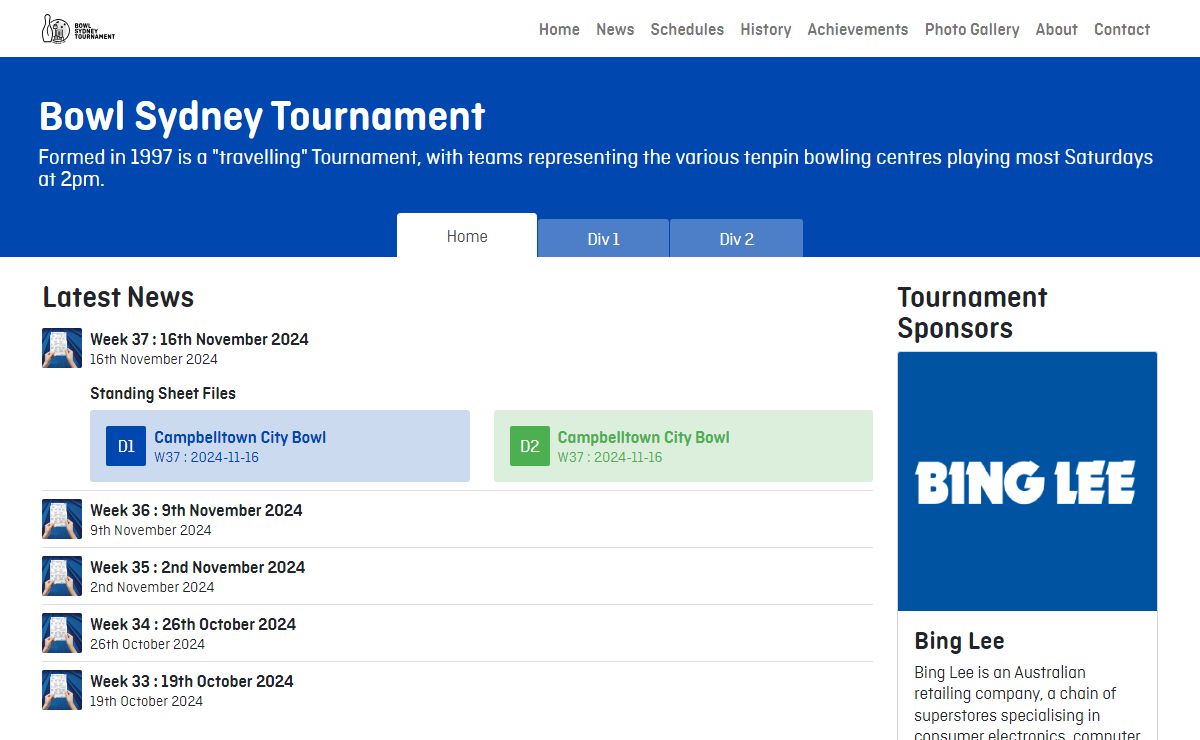Click the Bowl Sydney Tournament banner title
This screenshot has height=740, width=1200.
point(262,116)
